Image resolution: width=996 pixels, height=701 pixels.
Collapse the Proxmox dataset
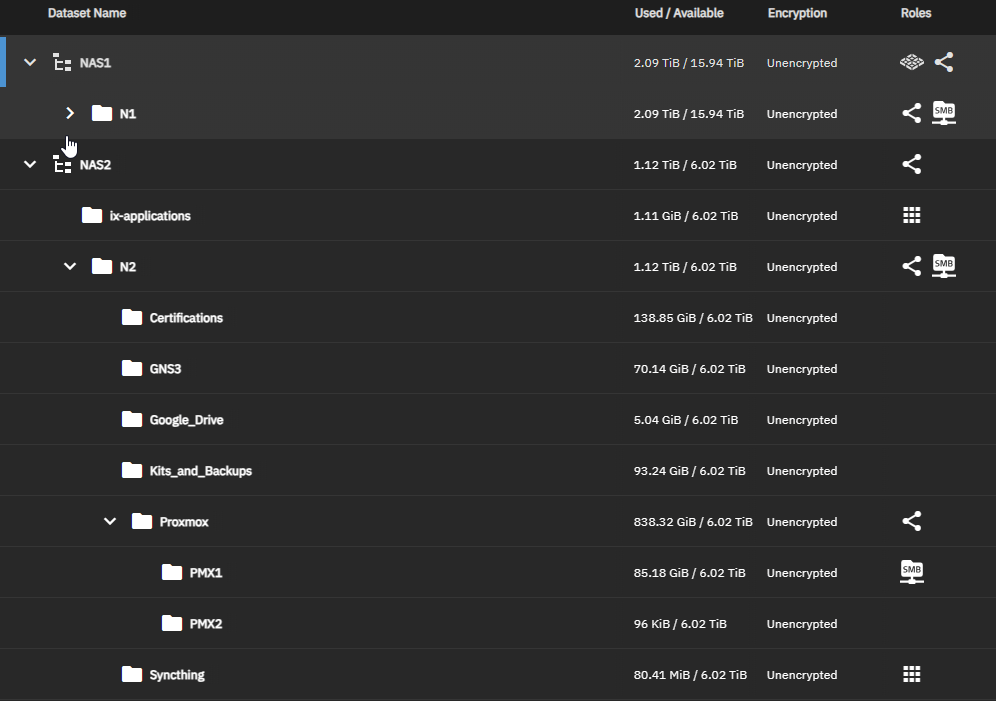110,521
